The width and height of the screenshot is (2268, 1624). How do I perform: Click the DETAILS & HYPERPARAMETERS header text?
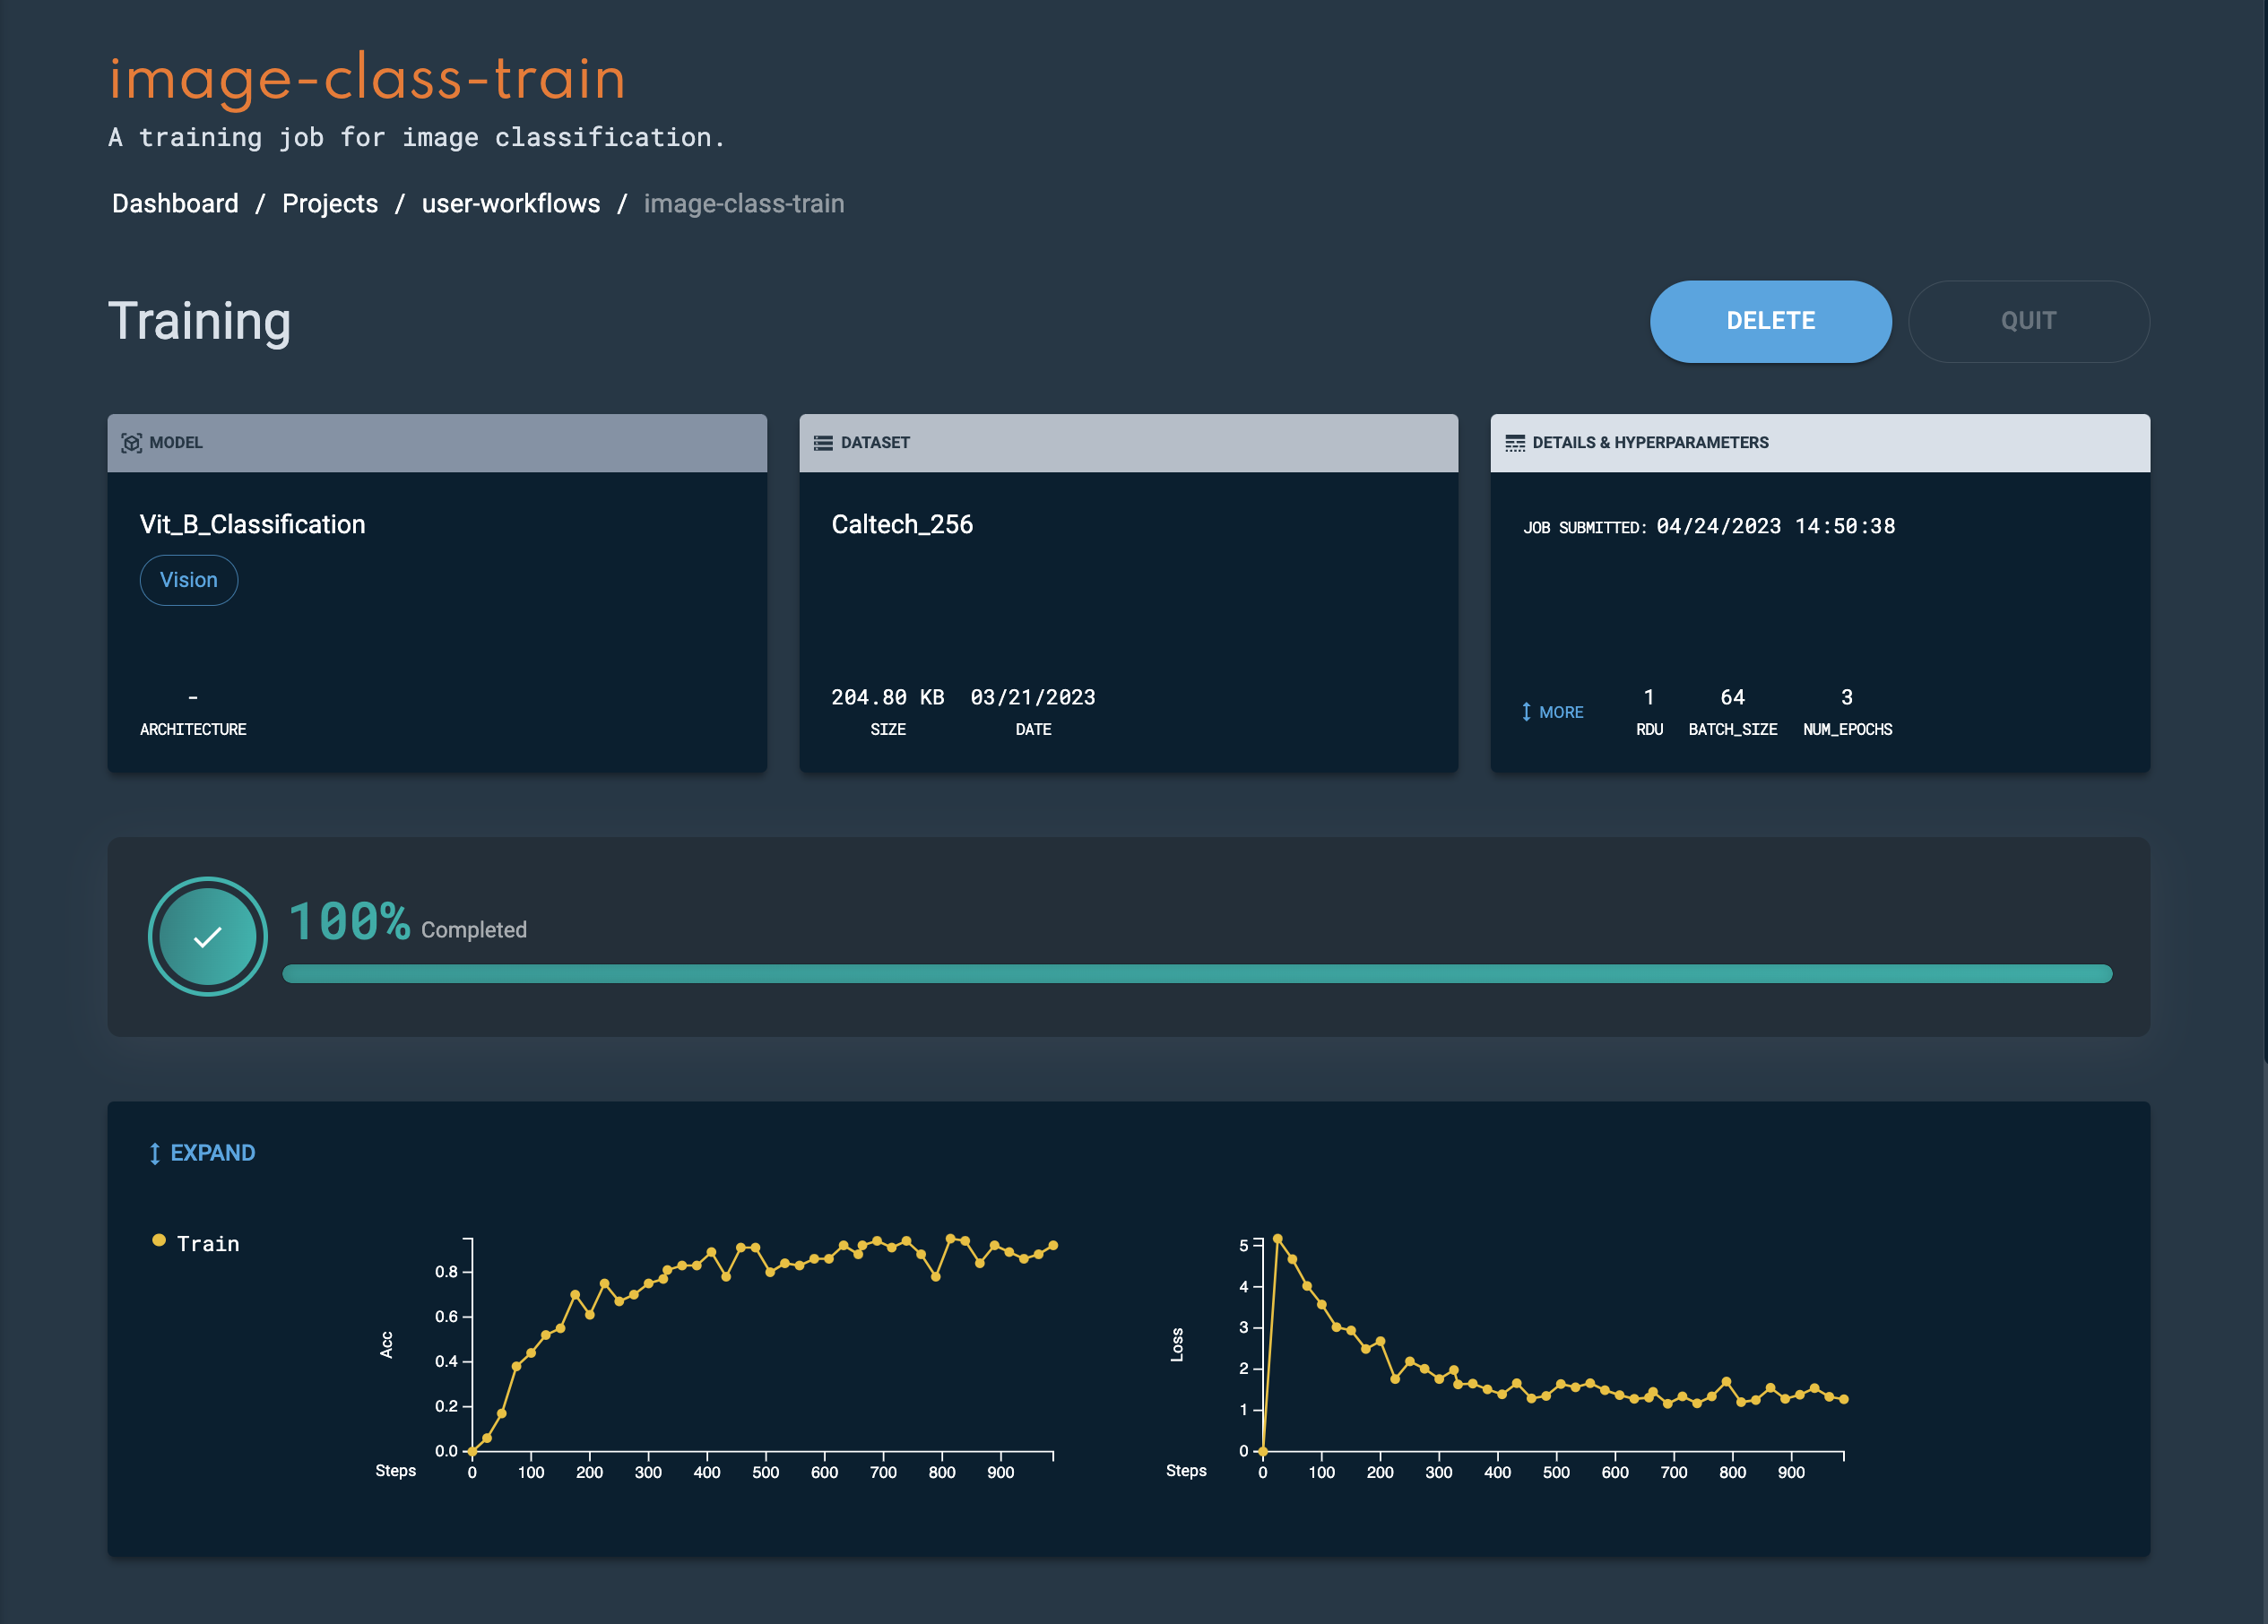[x=1650, y=443]
